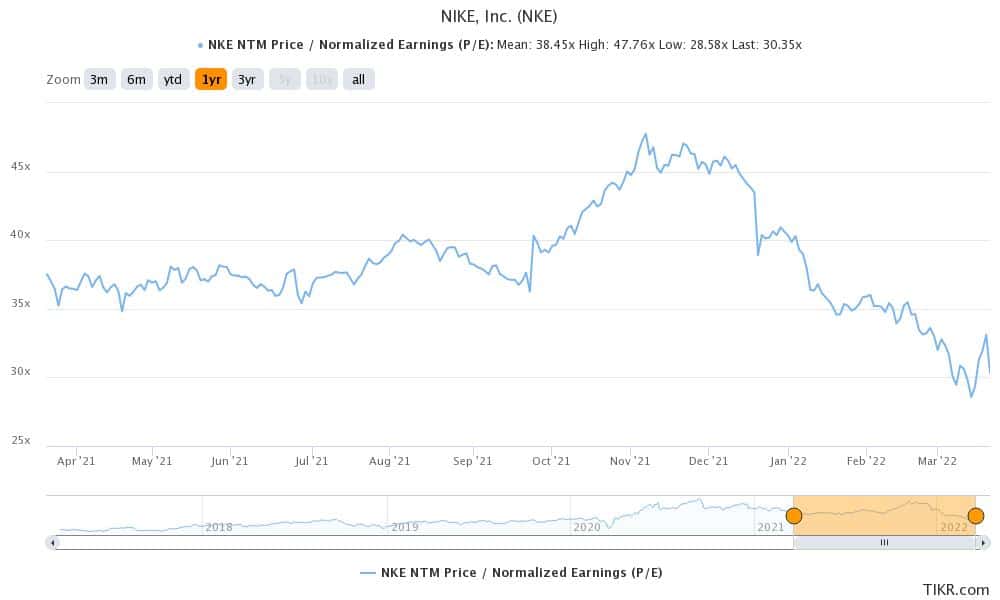
Task: Click the Feb '22 x-axis label
Action: (x=866, y=461)
